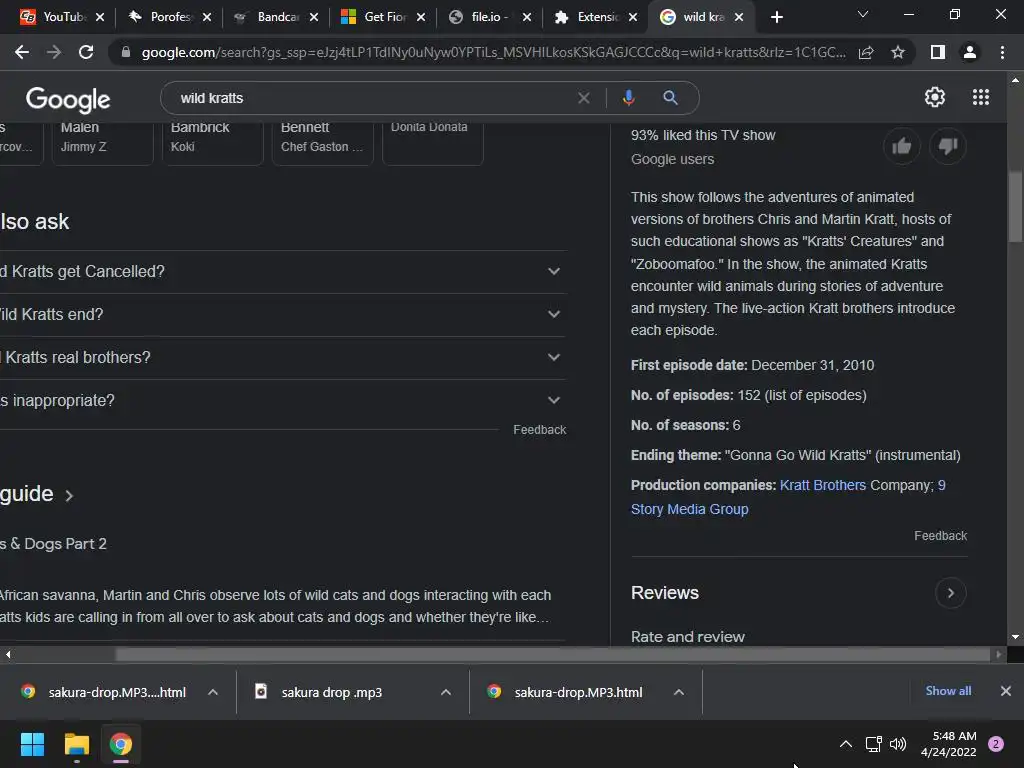Go back to previous page
The width and height of the screenshot is (1024, 768).
(x=22, y=52)
